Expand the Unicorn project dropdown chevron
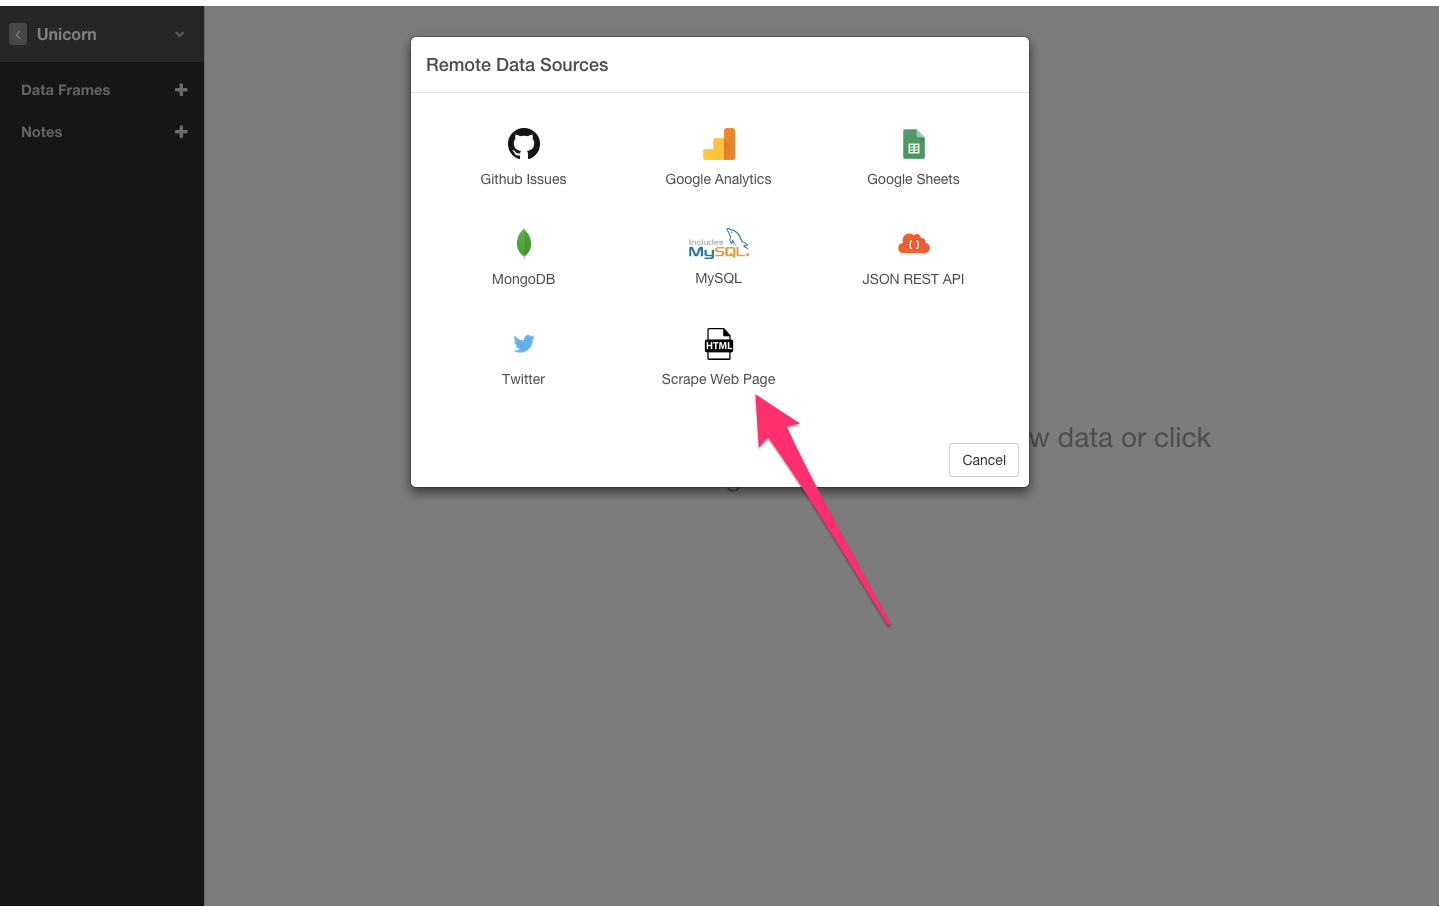The width and height of the screenshot is (1439, 907). coord(180,34)
